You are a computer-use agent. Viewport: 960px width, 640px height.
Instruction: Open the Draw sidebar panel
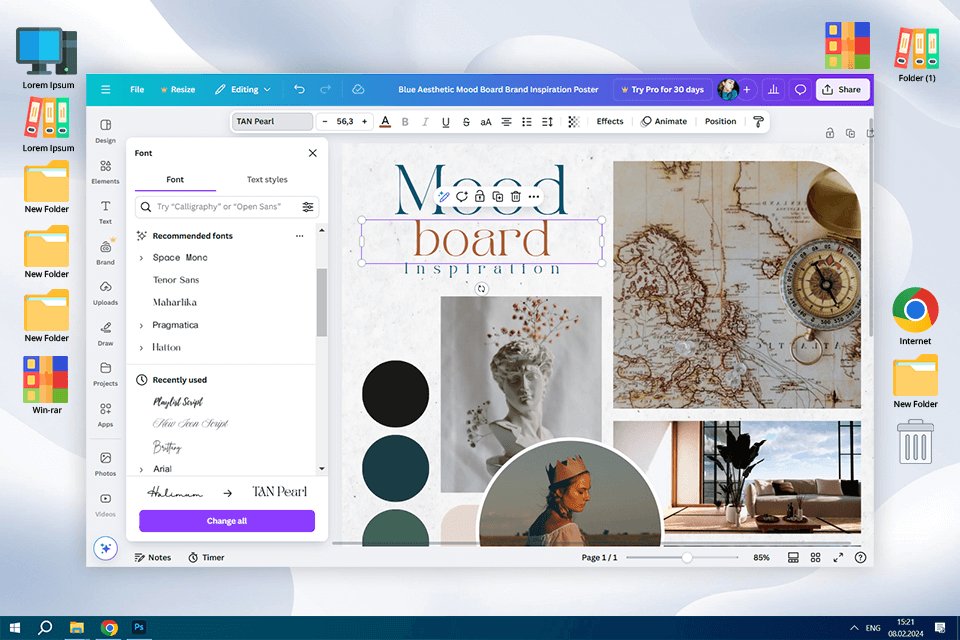(105, 333)
